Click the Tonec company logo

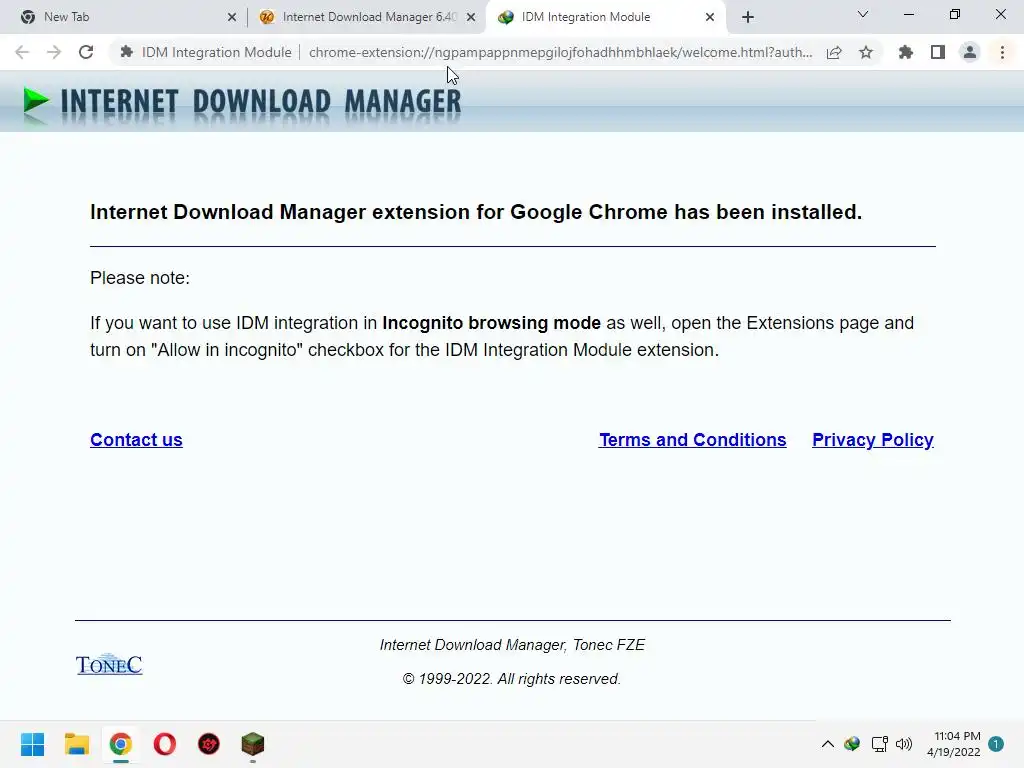(x=109, y=664)
